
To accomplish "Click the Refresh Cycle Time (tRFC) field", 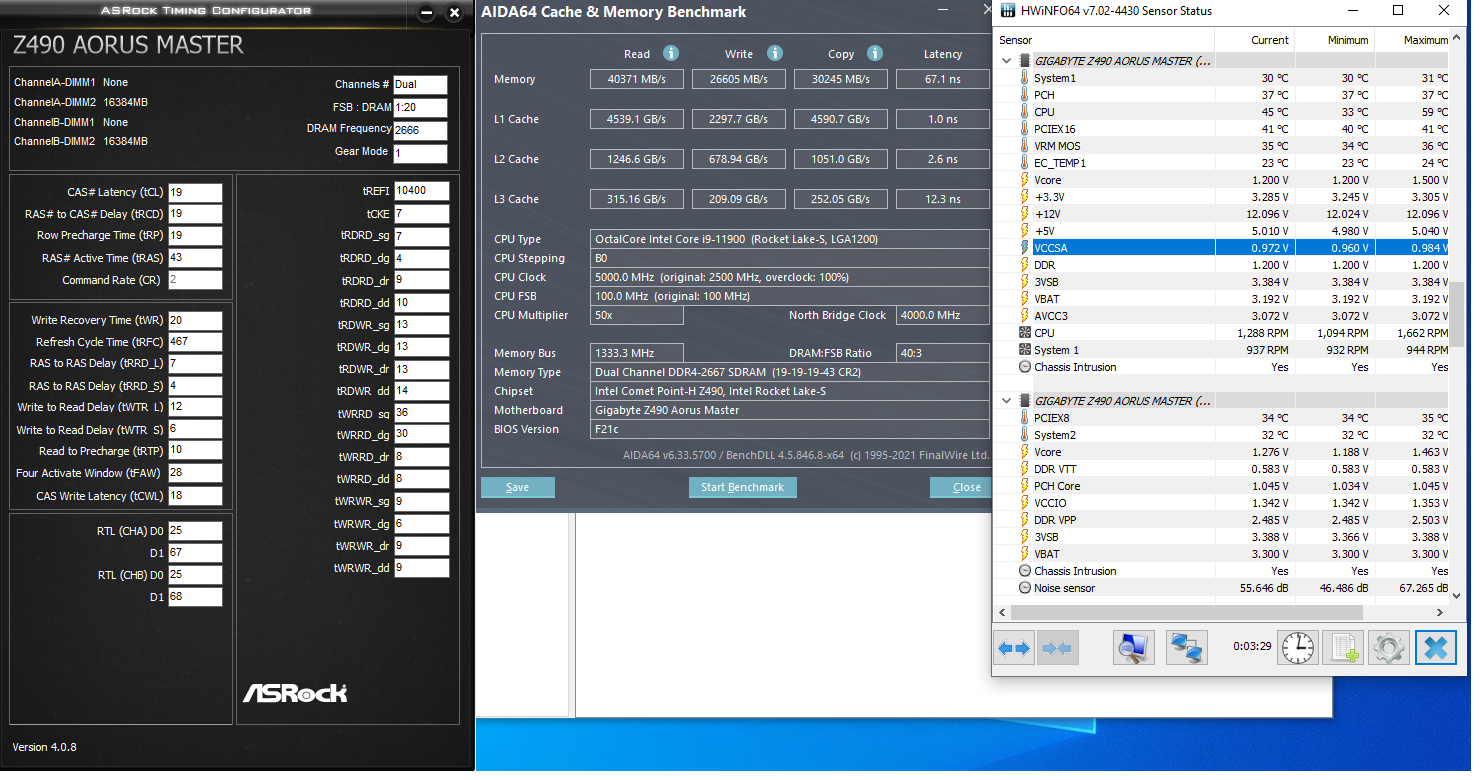I will point(195,342).
